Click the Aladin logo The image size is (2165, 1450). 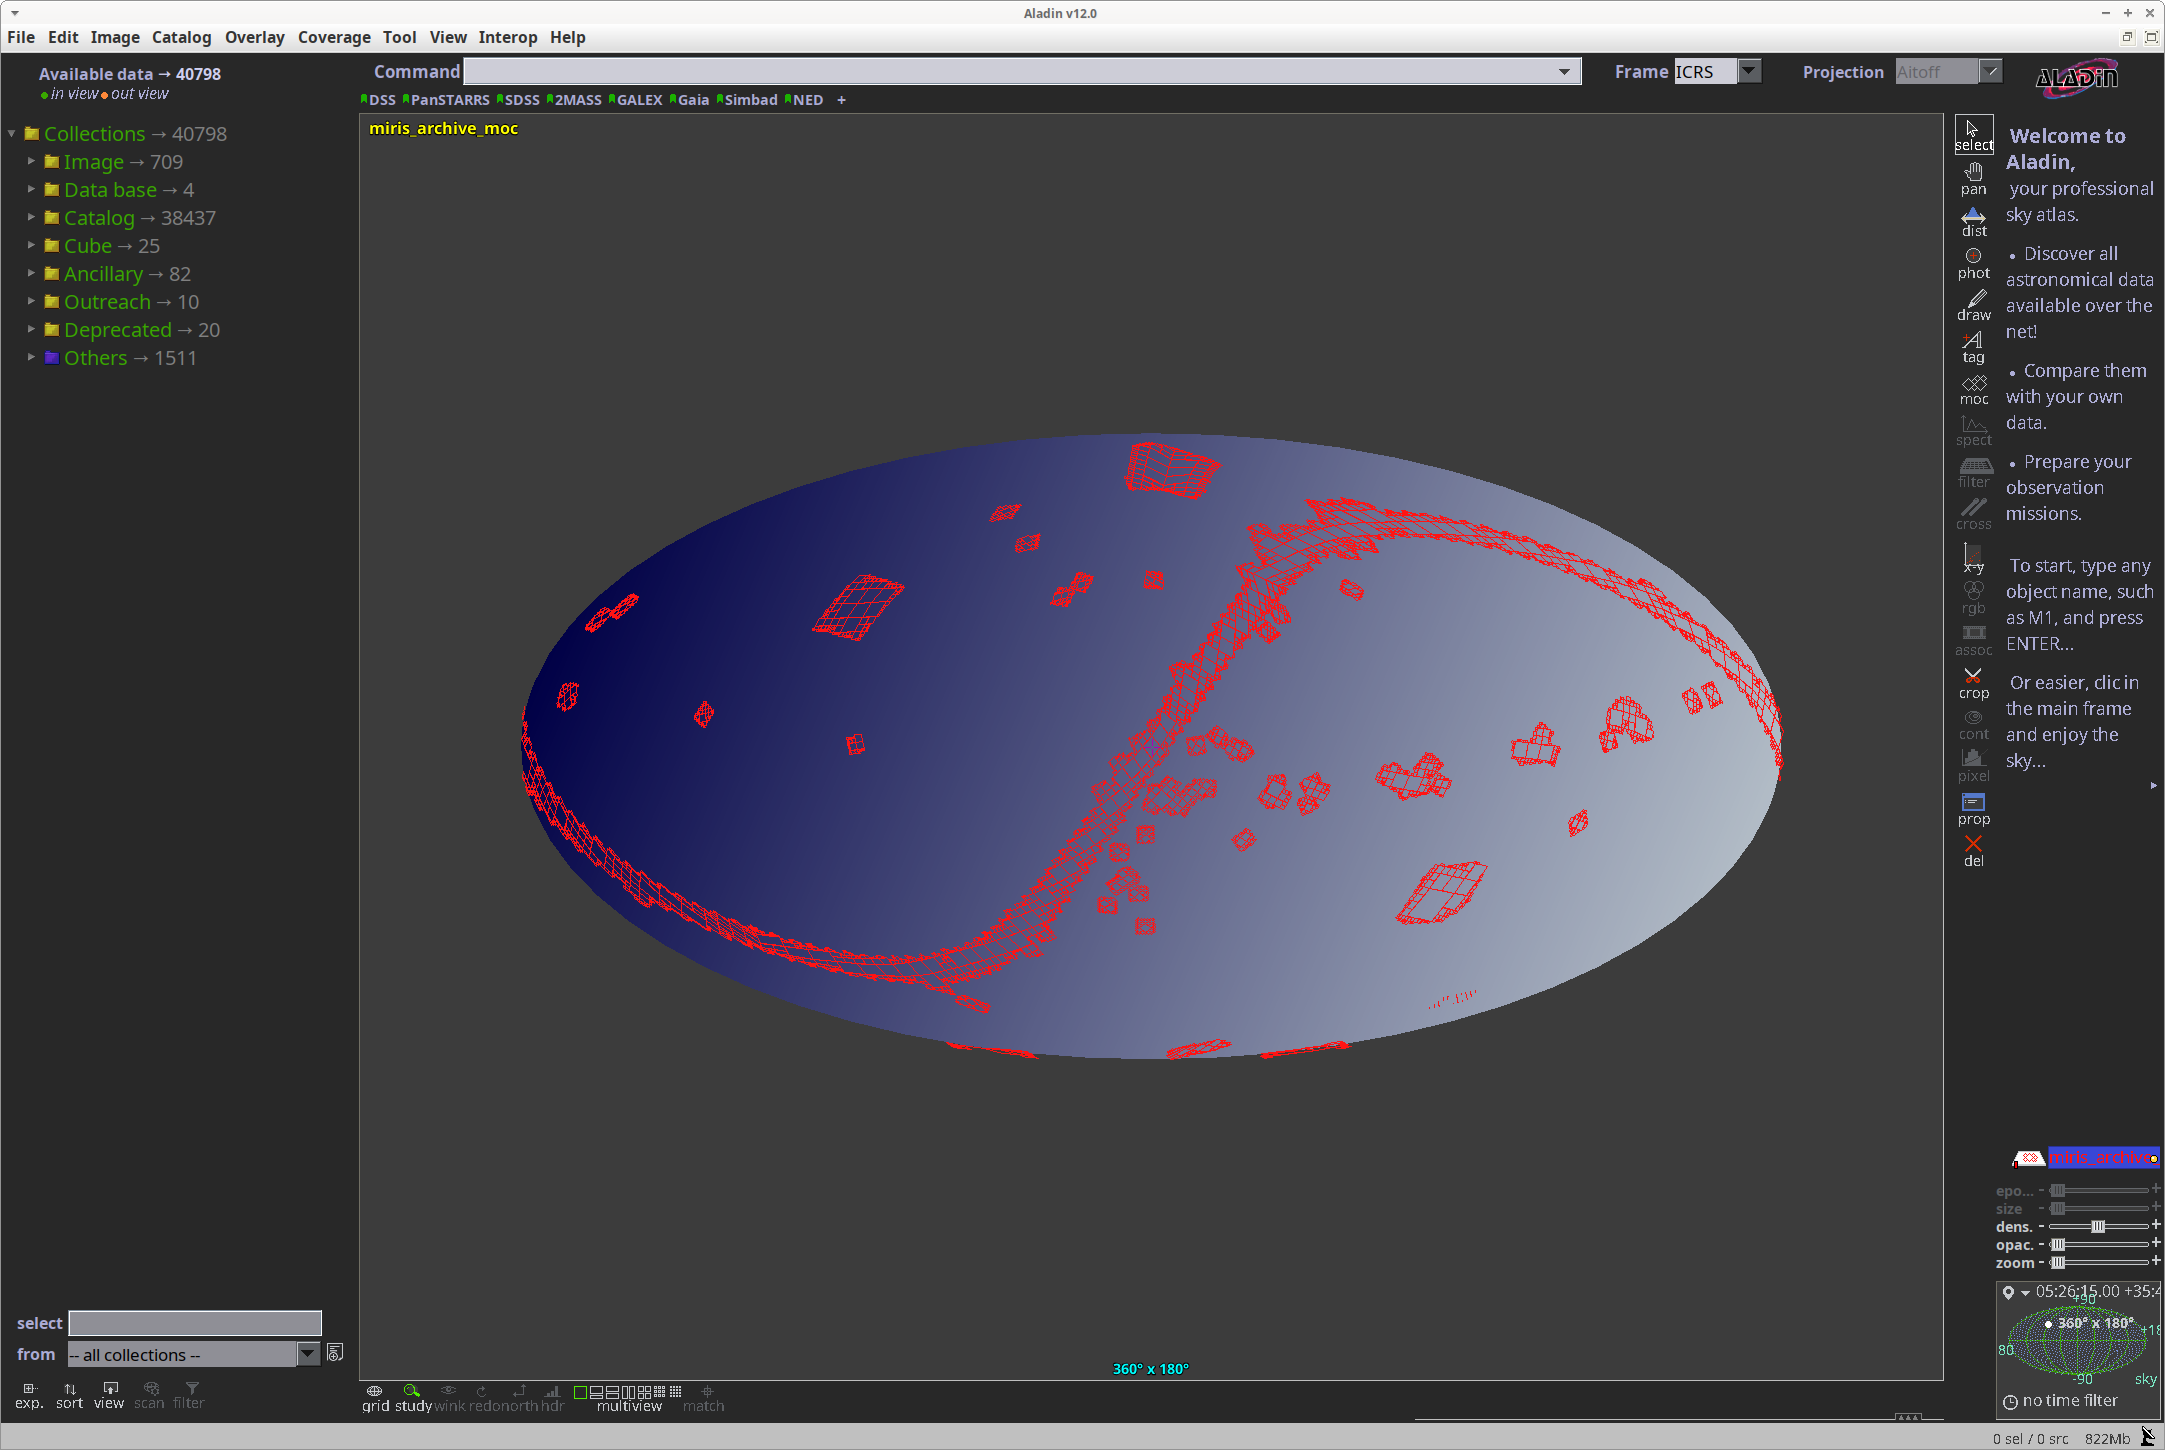2077,78
